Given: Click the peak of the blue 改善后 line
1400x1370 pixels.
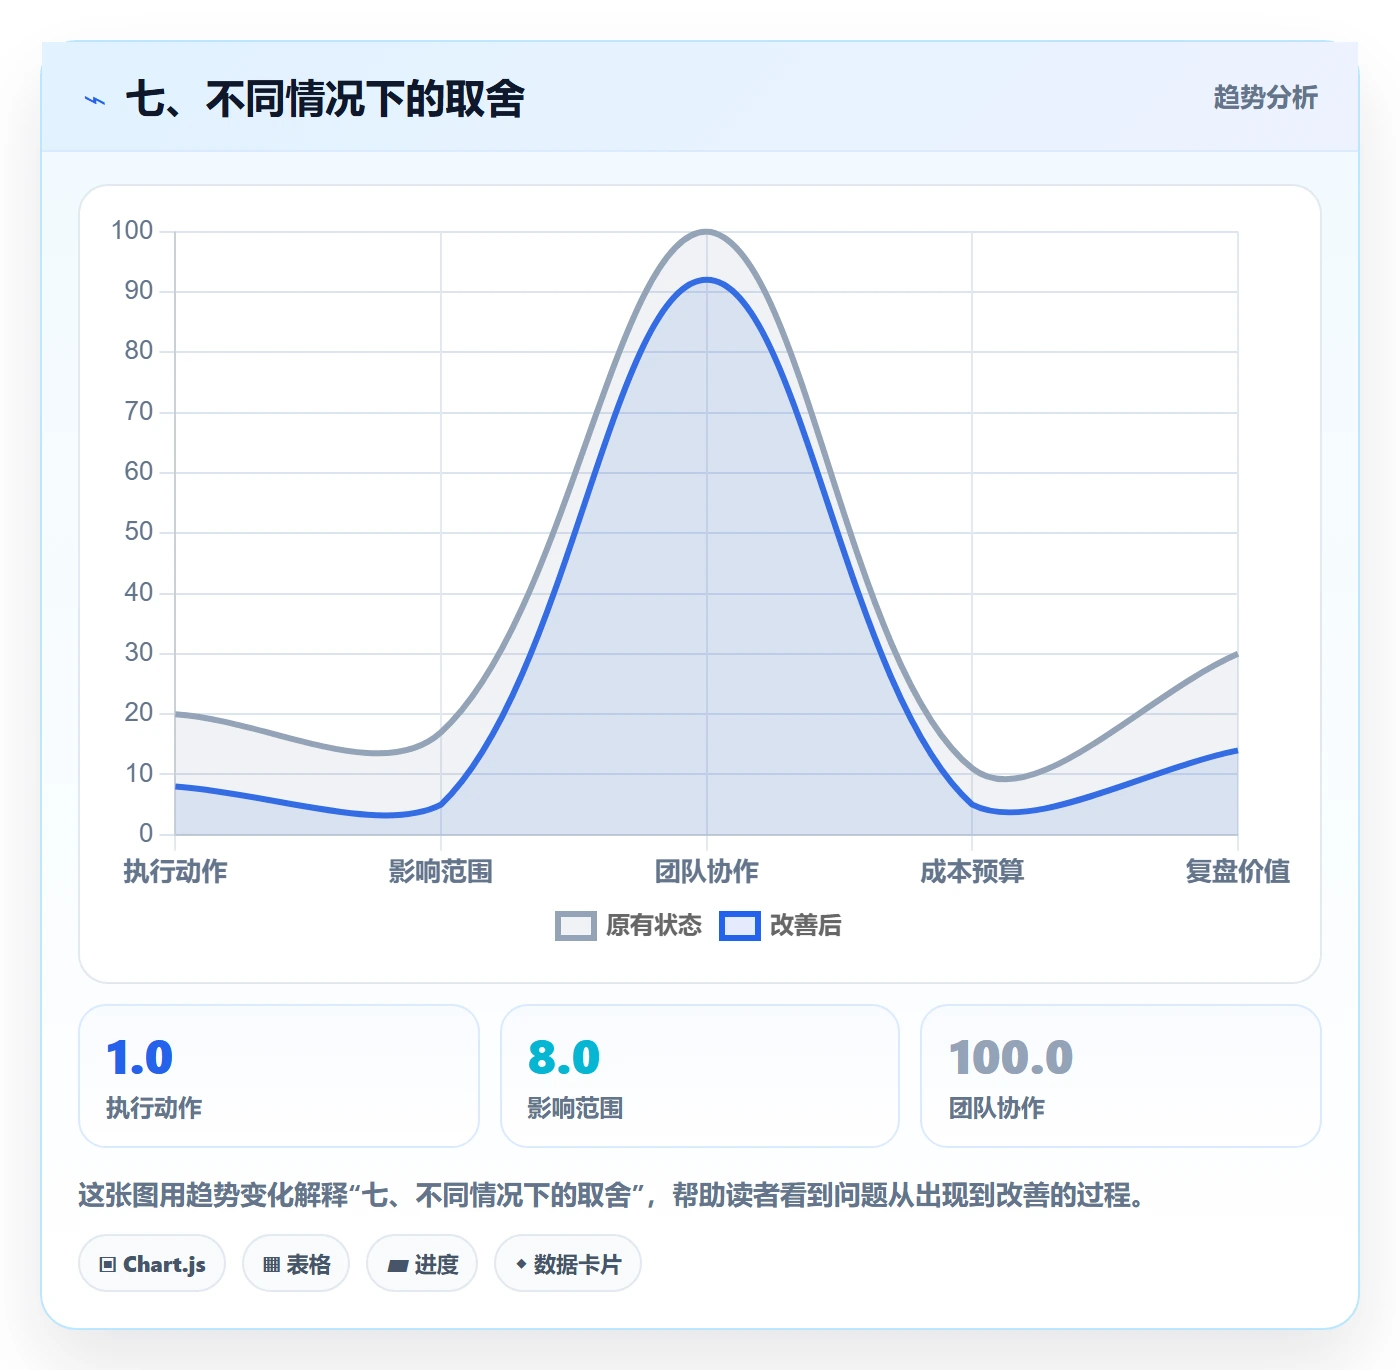Looking at the screenshot, I should (x=707, y=280).
